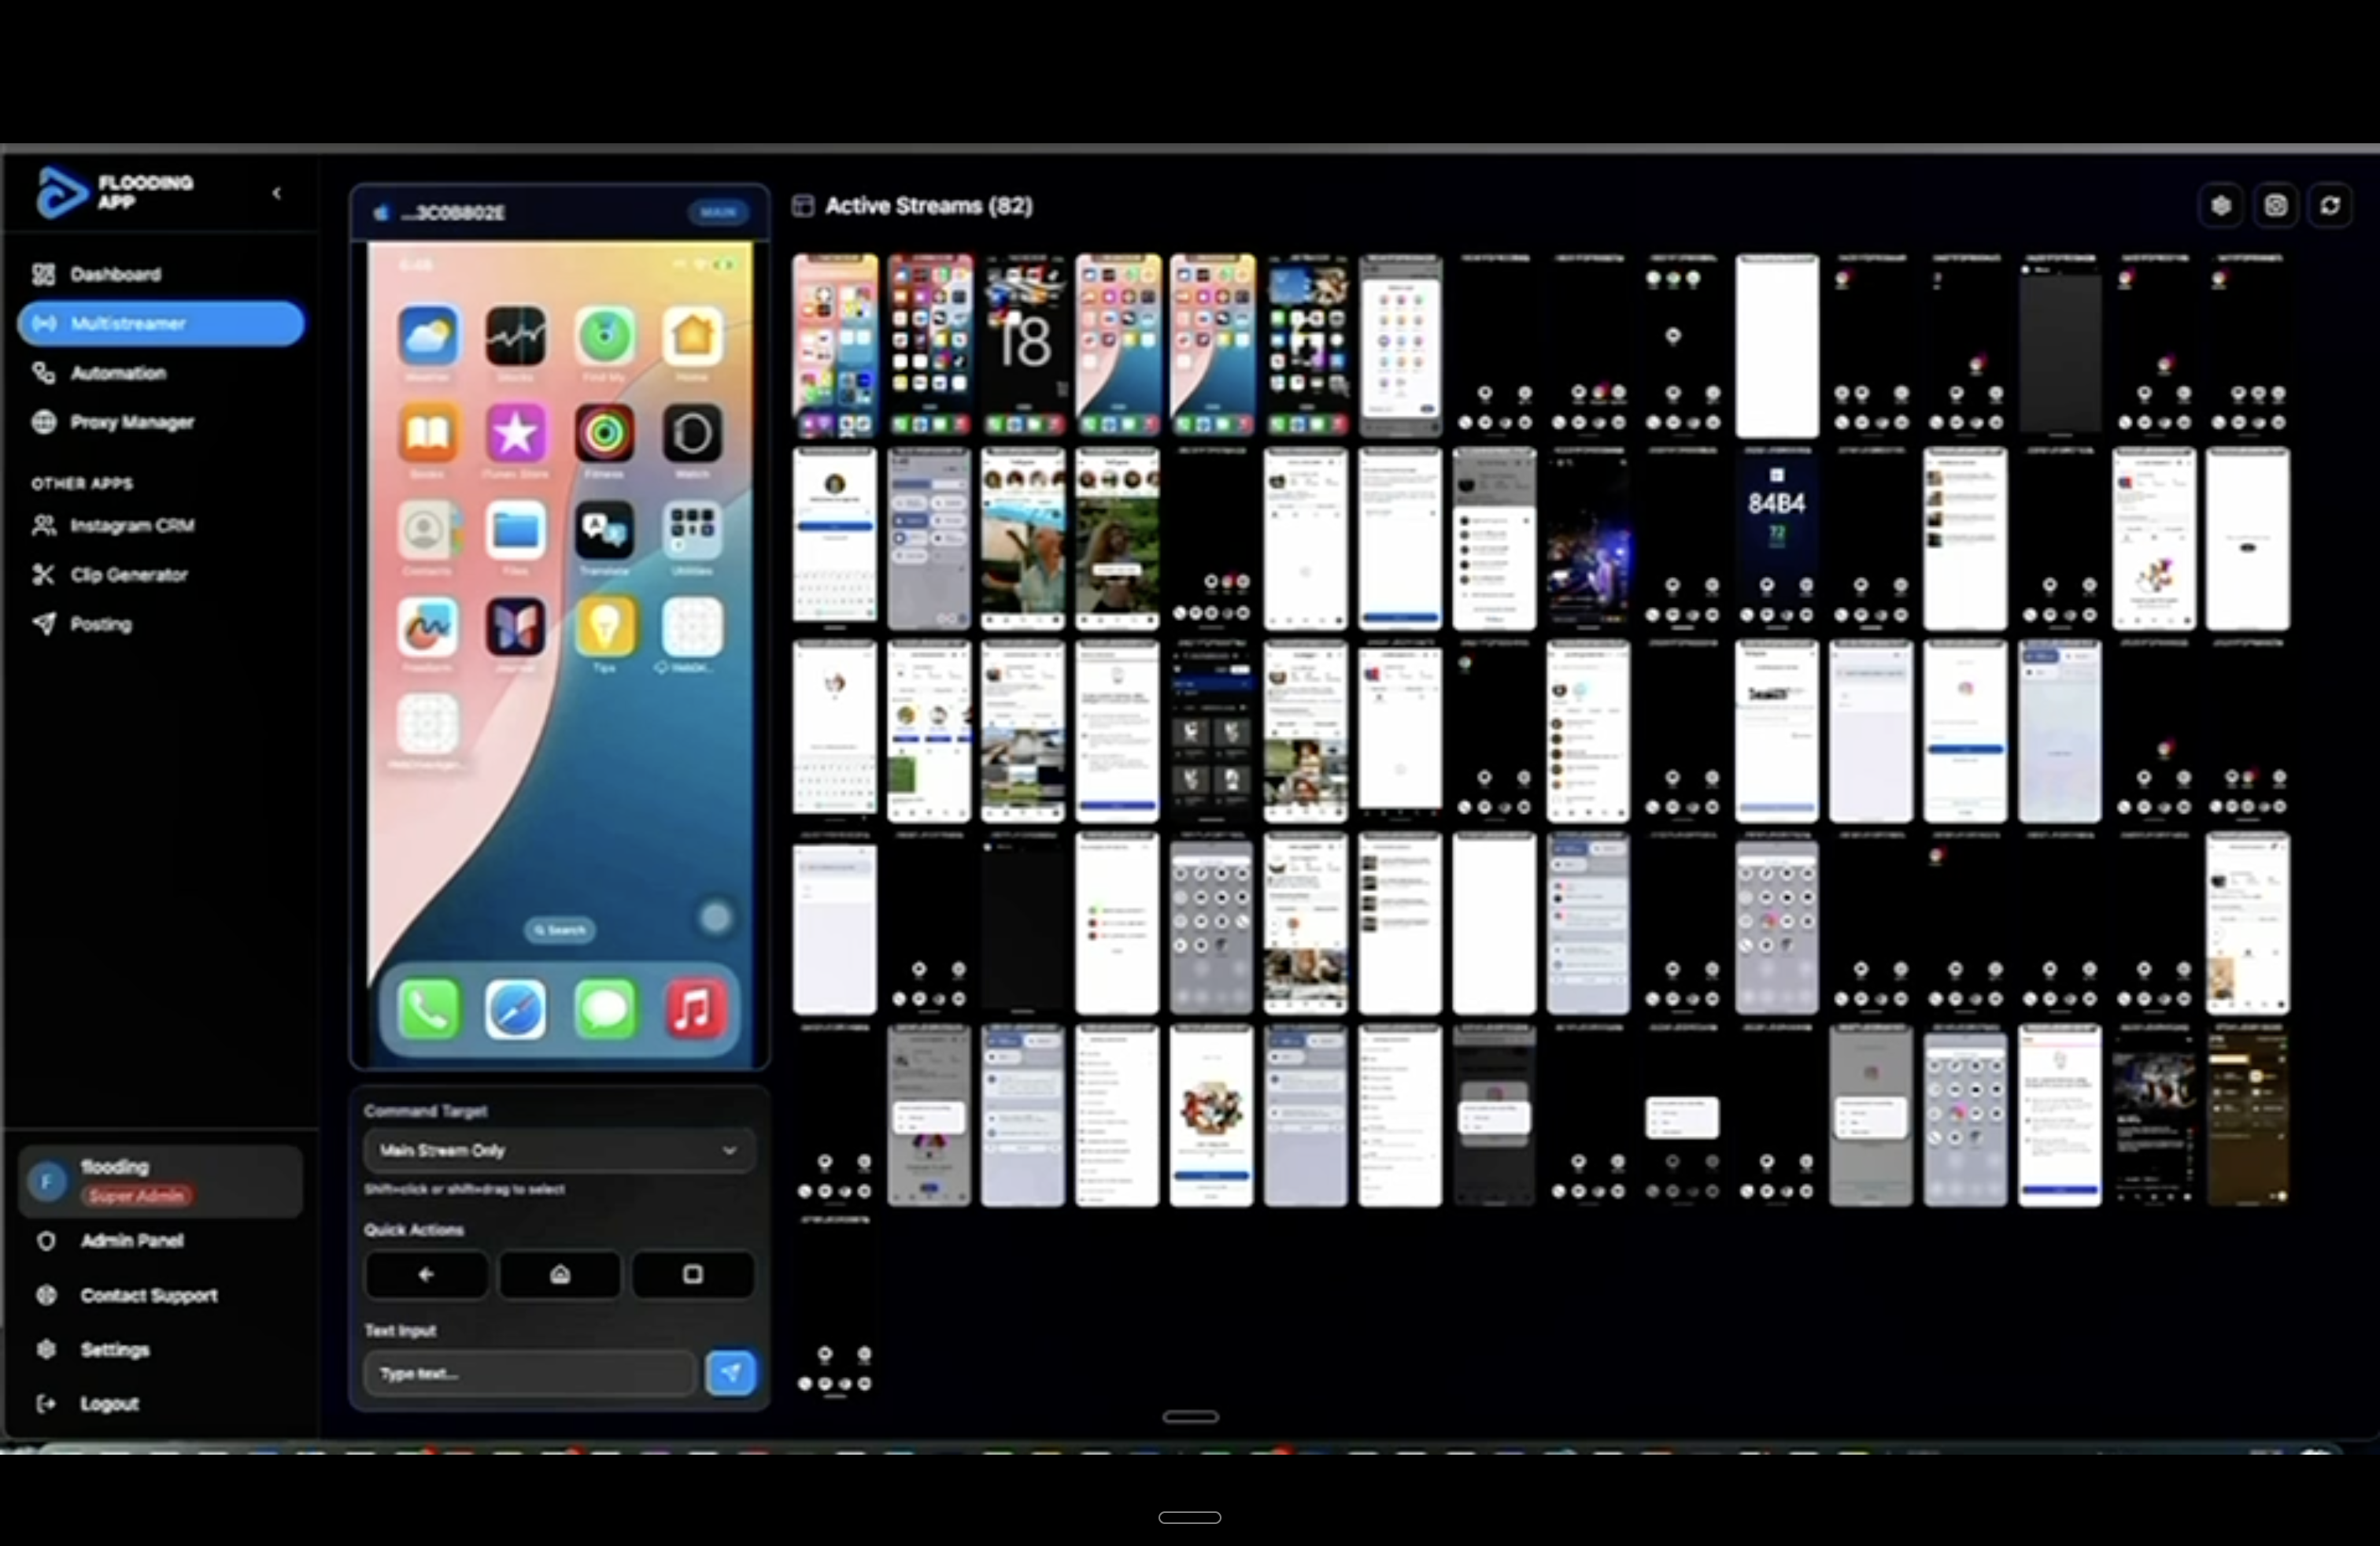Tap the Tips lightbulb app
Viewport: 2380px width, 1546px height.
pyautogui.click(x=604, y=626)
